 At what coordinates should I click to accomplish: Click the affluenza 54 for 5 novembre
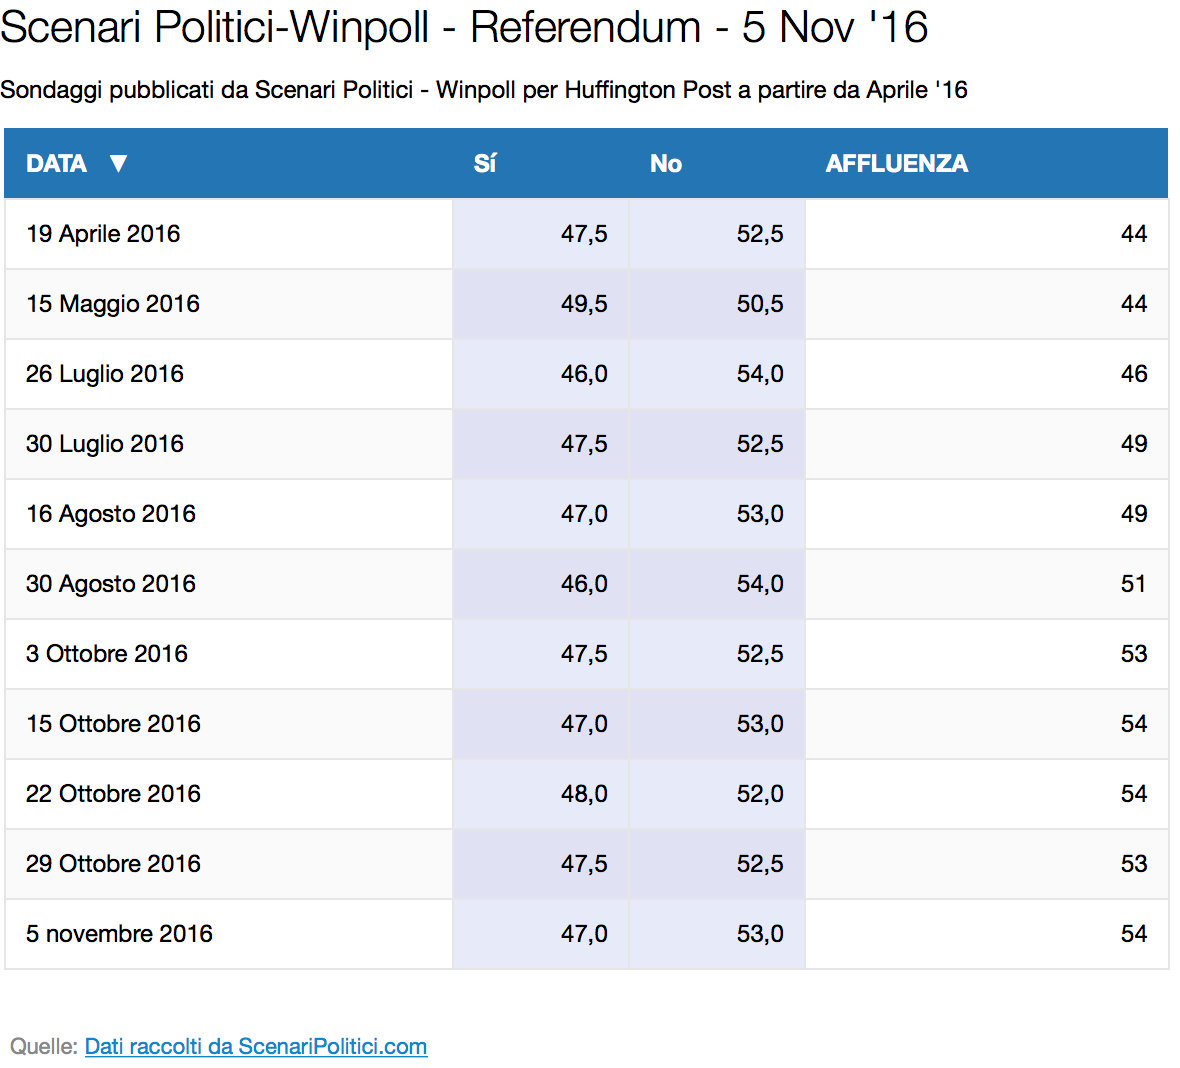coord(1133,934)
